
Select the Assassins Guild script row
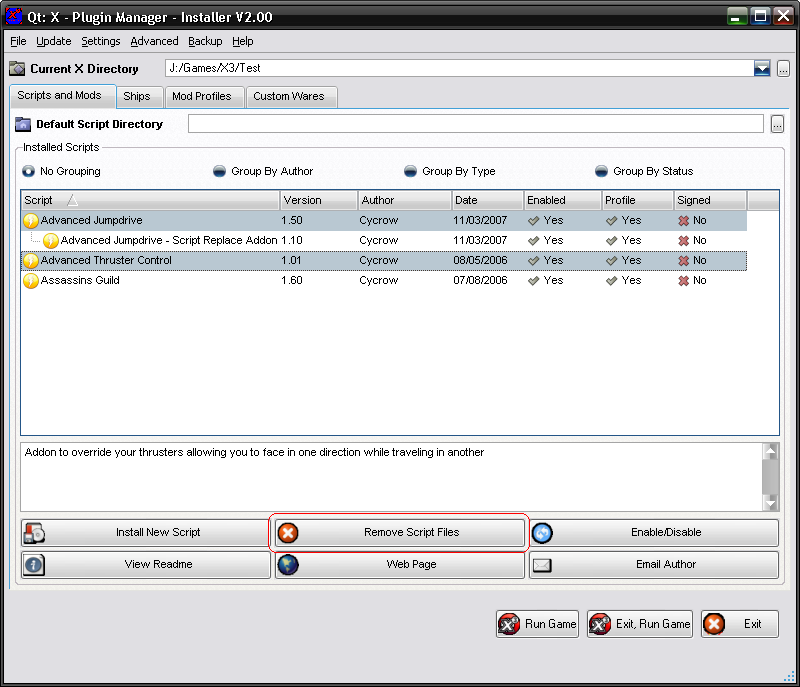pyautogui.click(x=384, y=281)
